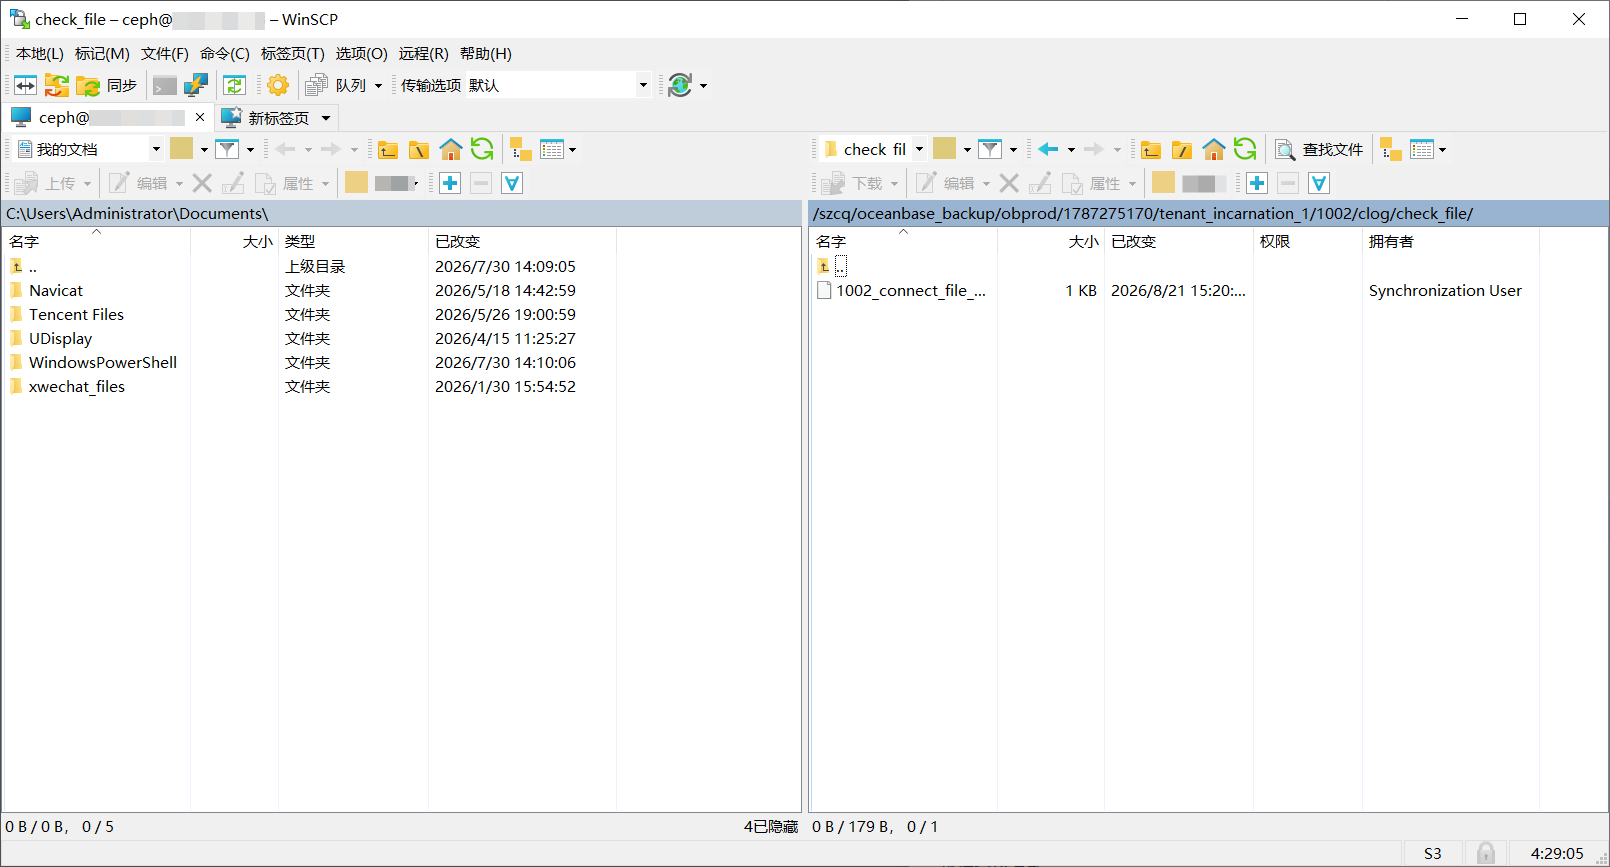Click local select all icon
The height and width of the screenshot is (867, 1610).
point(512,183)
